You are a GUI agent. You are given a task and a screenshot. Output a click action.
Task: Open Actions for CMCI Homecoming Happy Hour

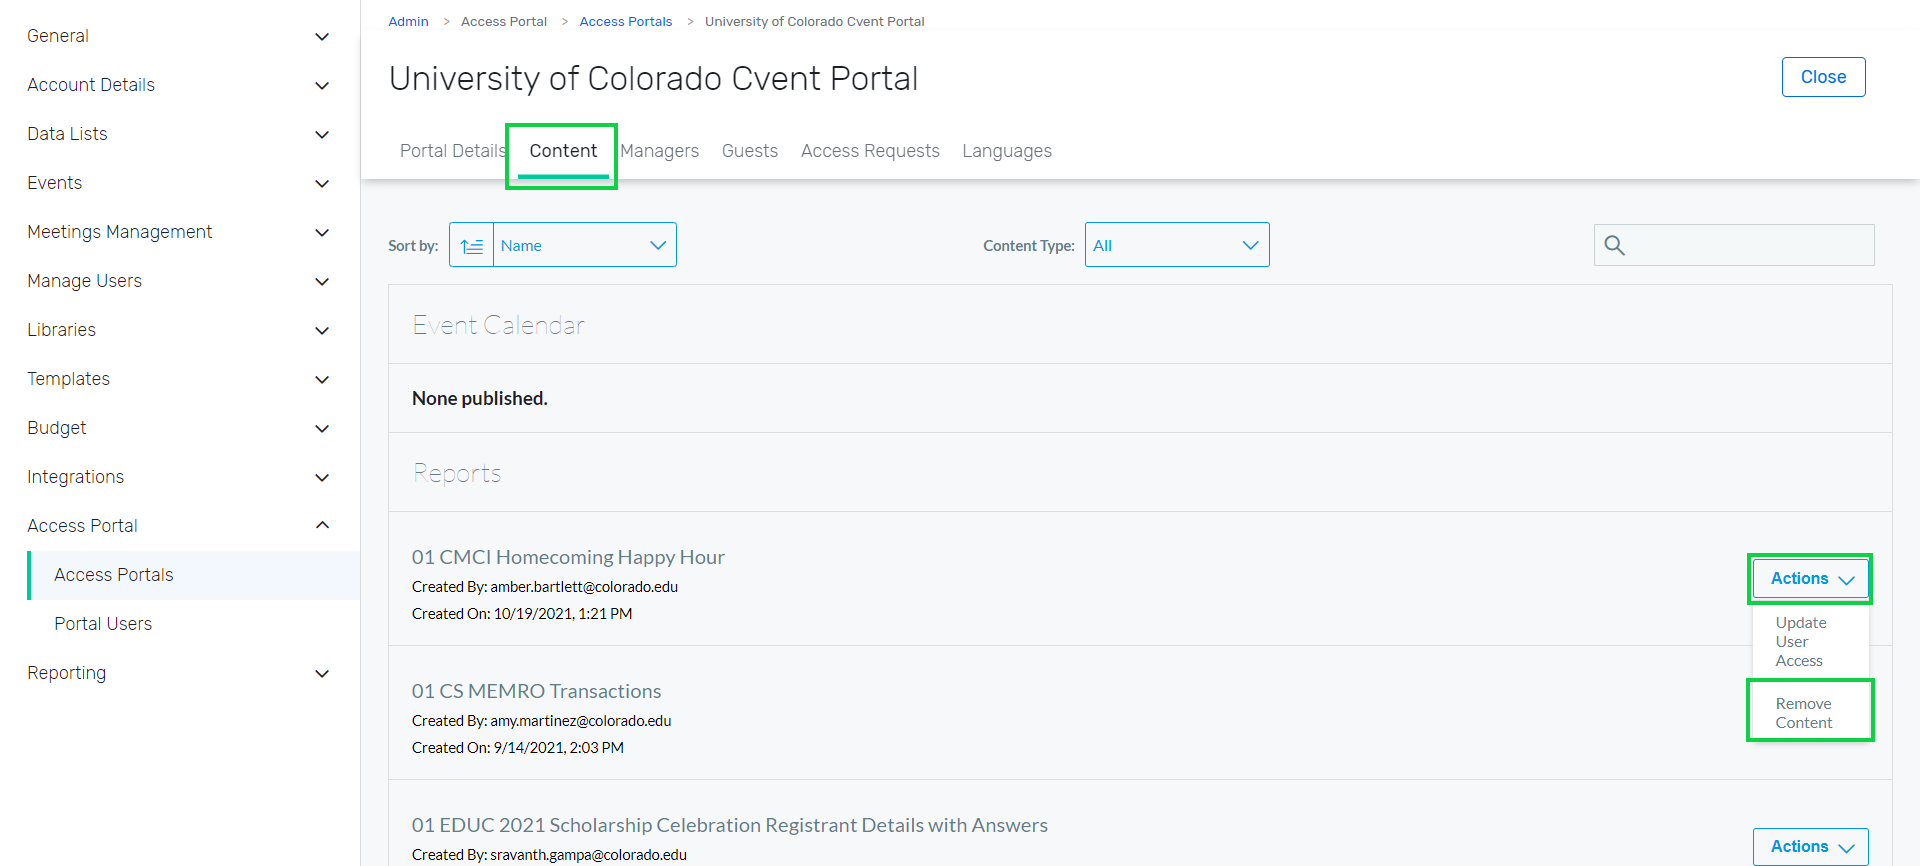[1811, 579]
